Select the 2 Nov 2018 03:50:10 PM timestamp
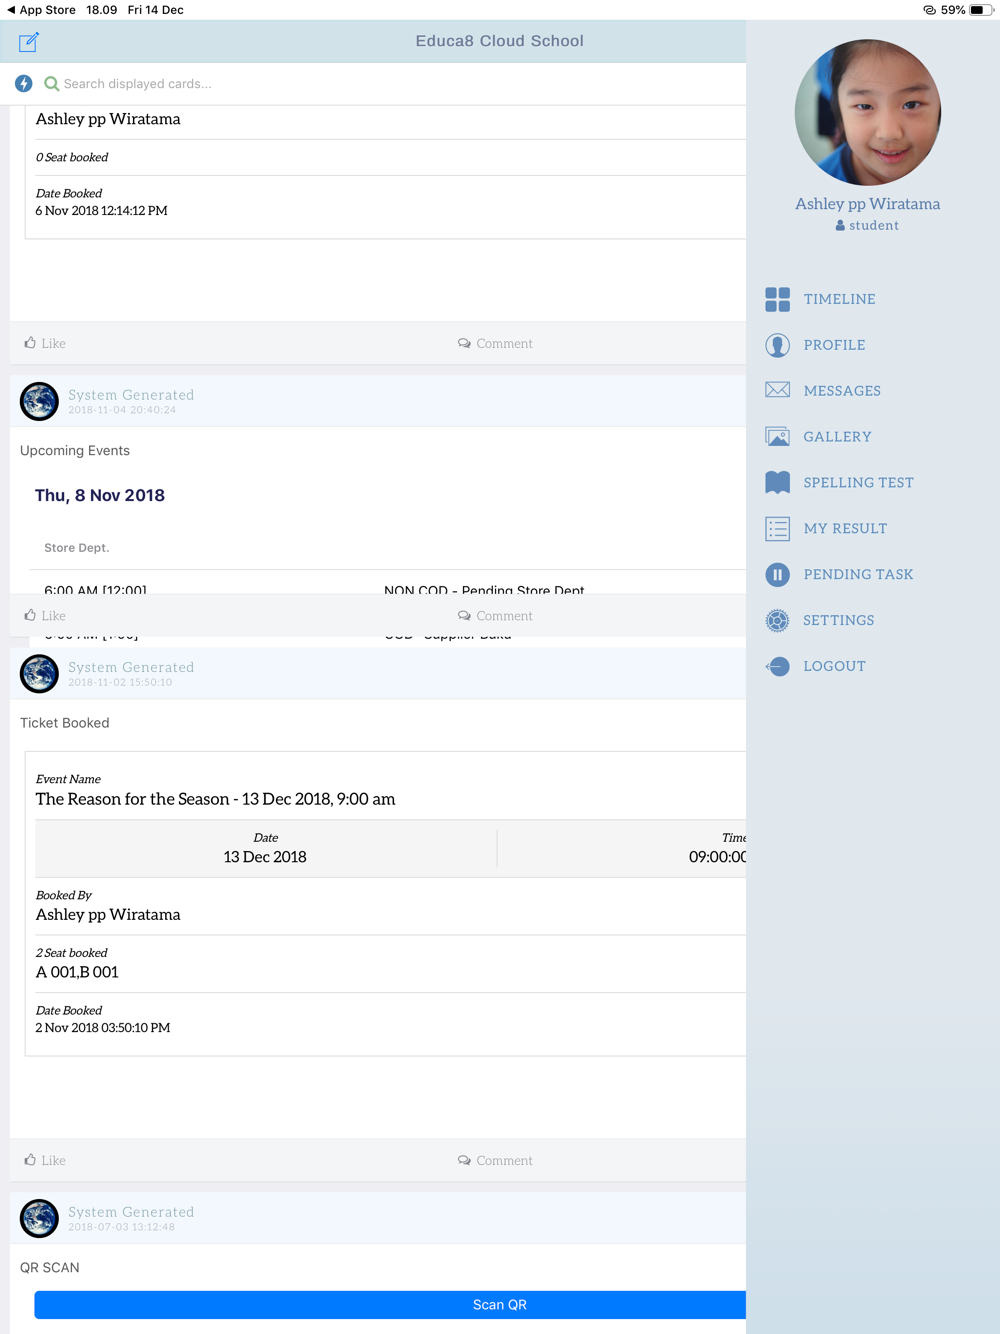The width and height of the screenshot is (1000, 1334). (103, 1028)
